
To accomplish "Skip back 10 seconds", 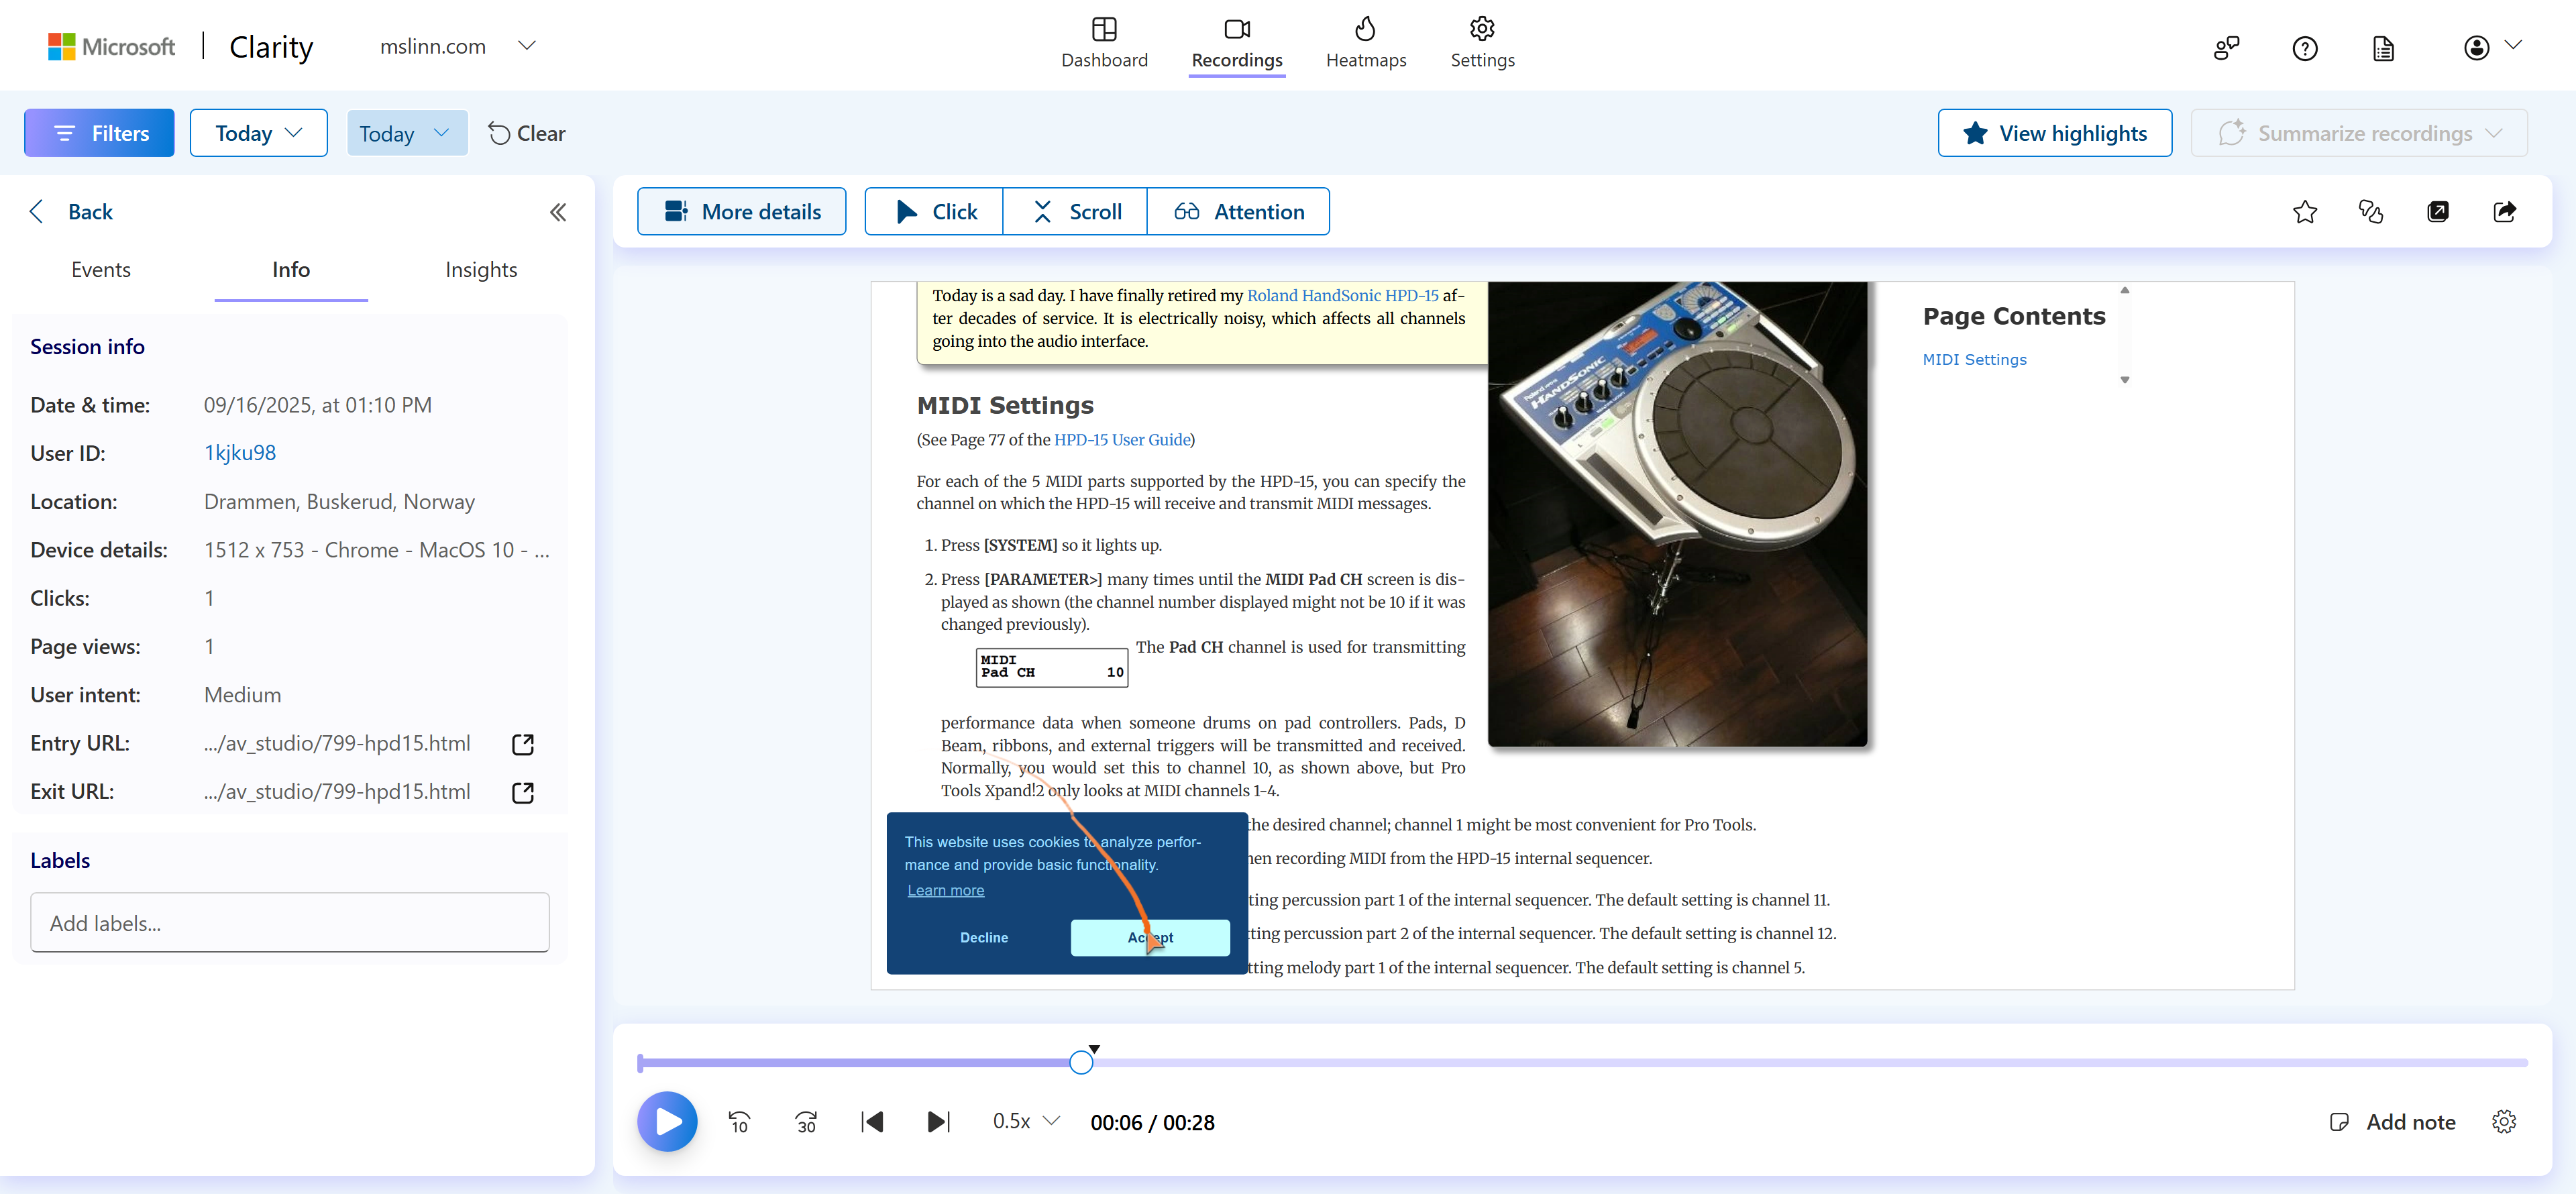I will [739, 1122].
